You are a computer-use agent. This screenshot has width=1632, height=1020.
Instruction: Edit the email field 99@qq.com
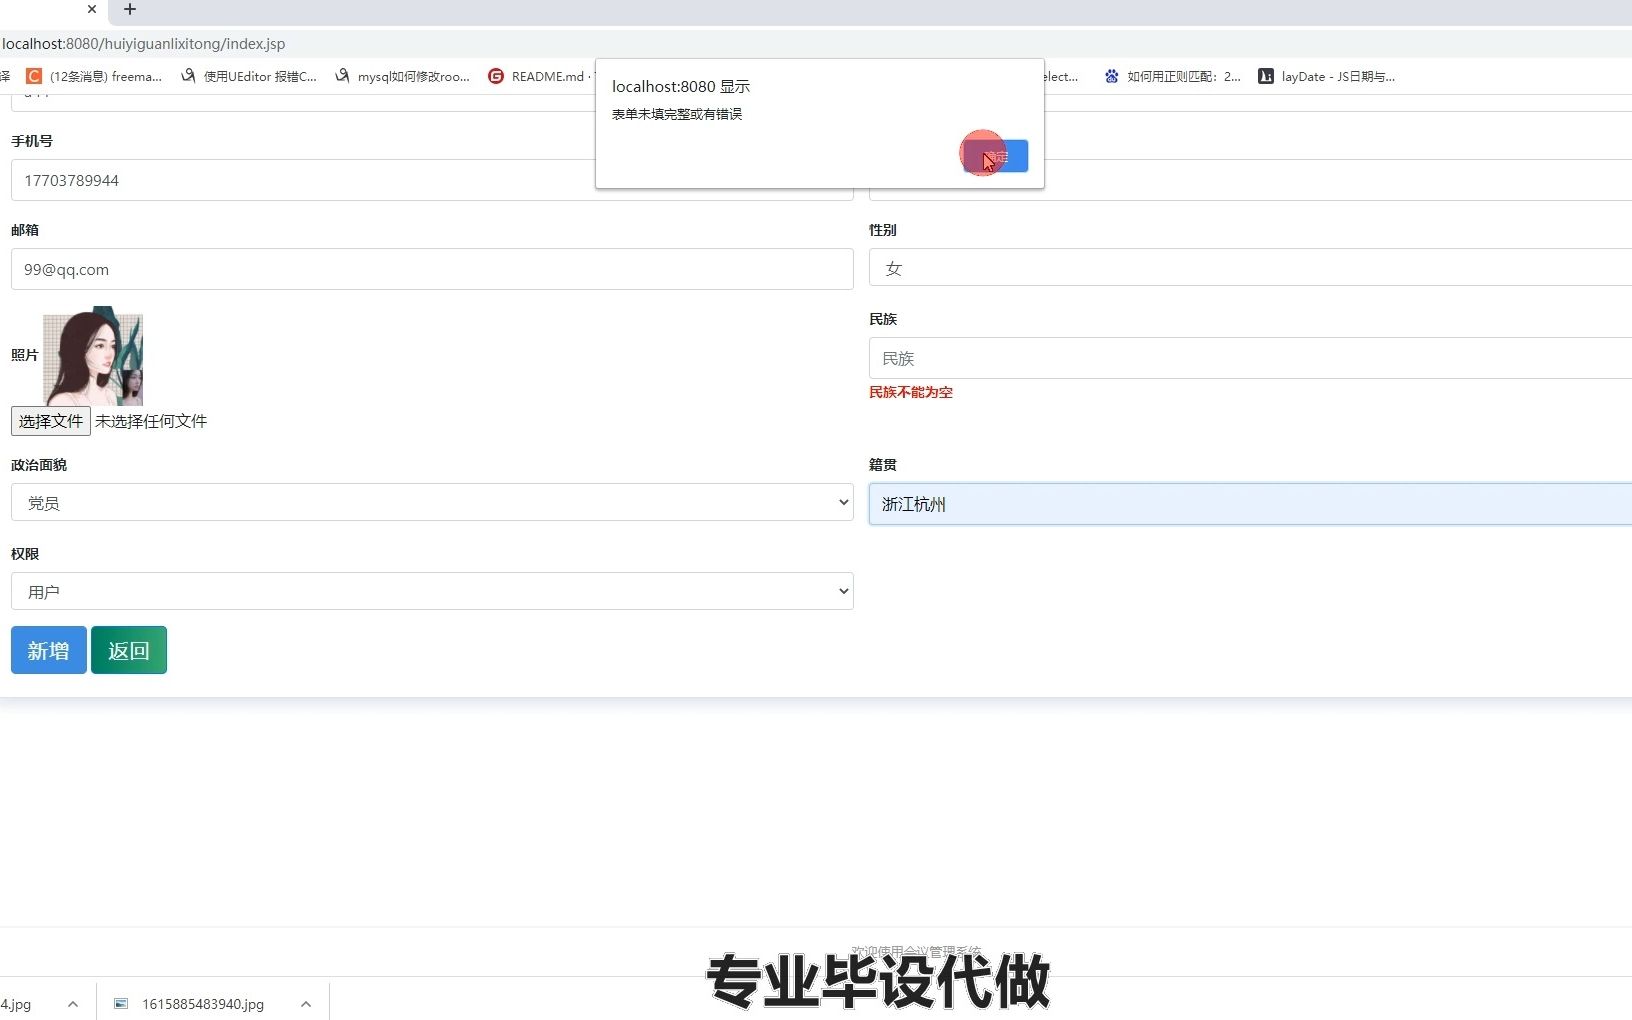click(432, 269)
